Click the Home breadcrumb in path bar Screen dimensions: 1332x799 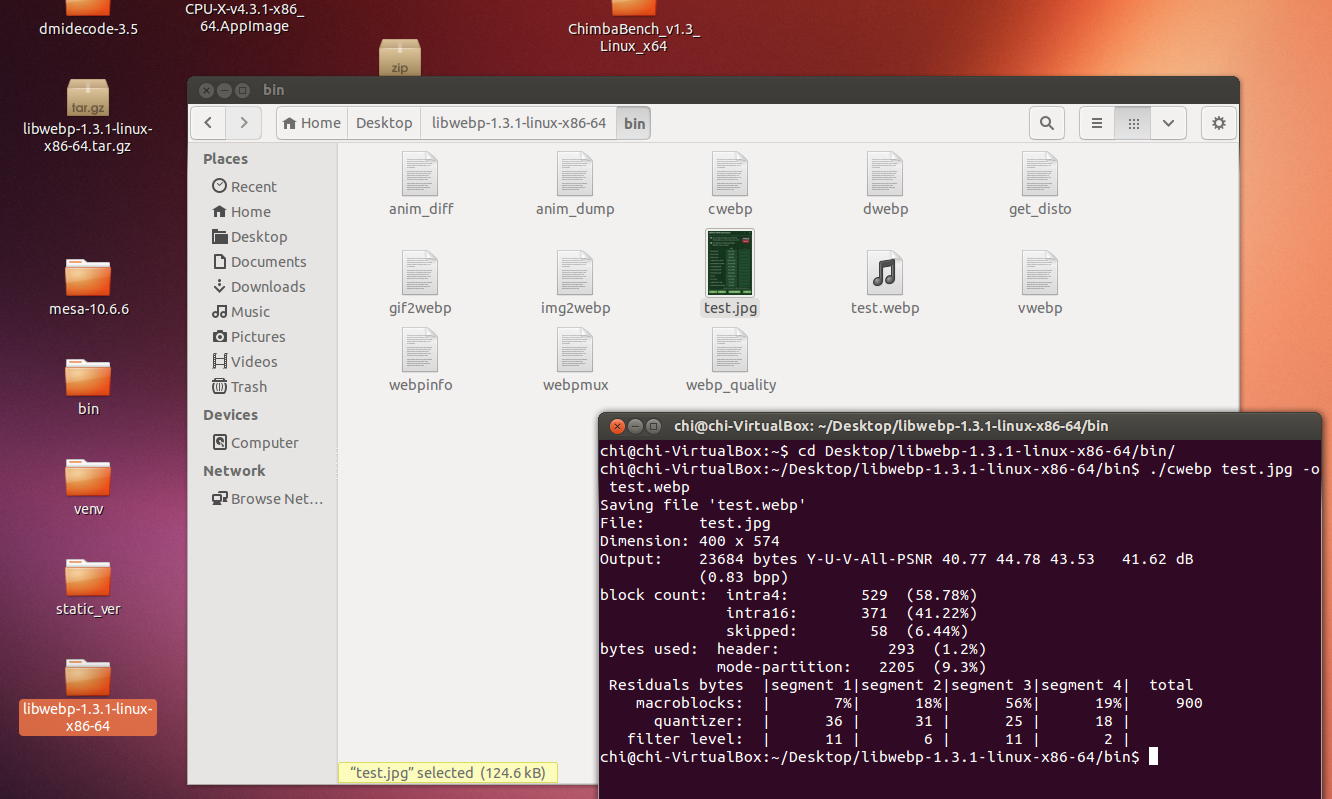312,123
